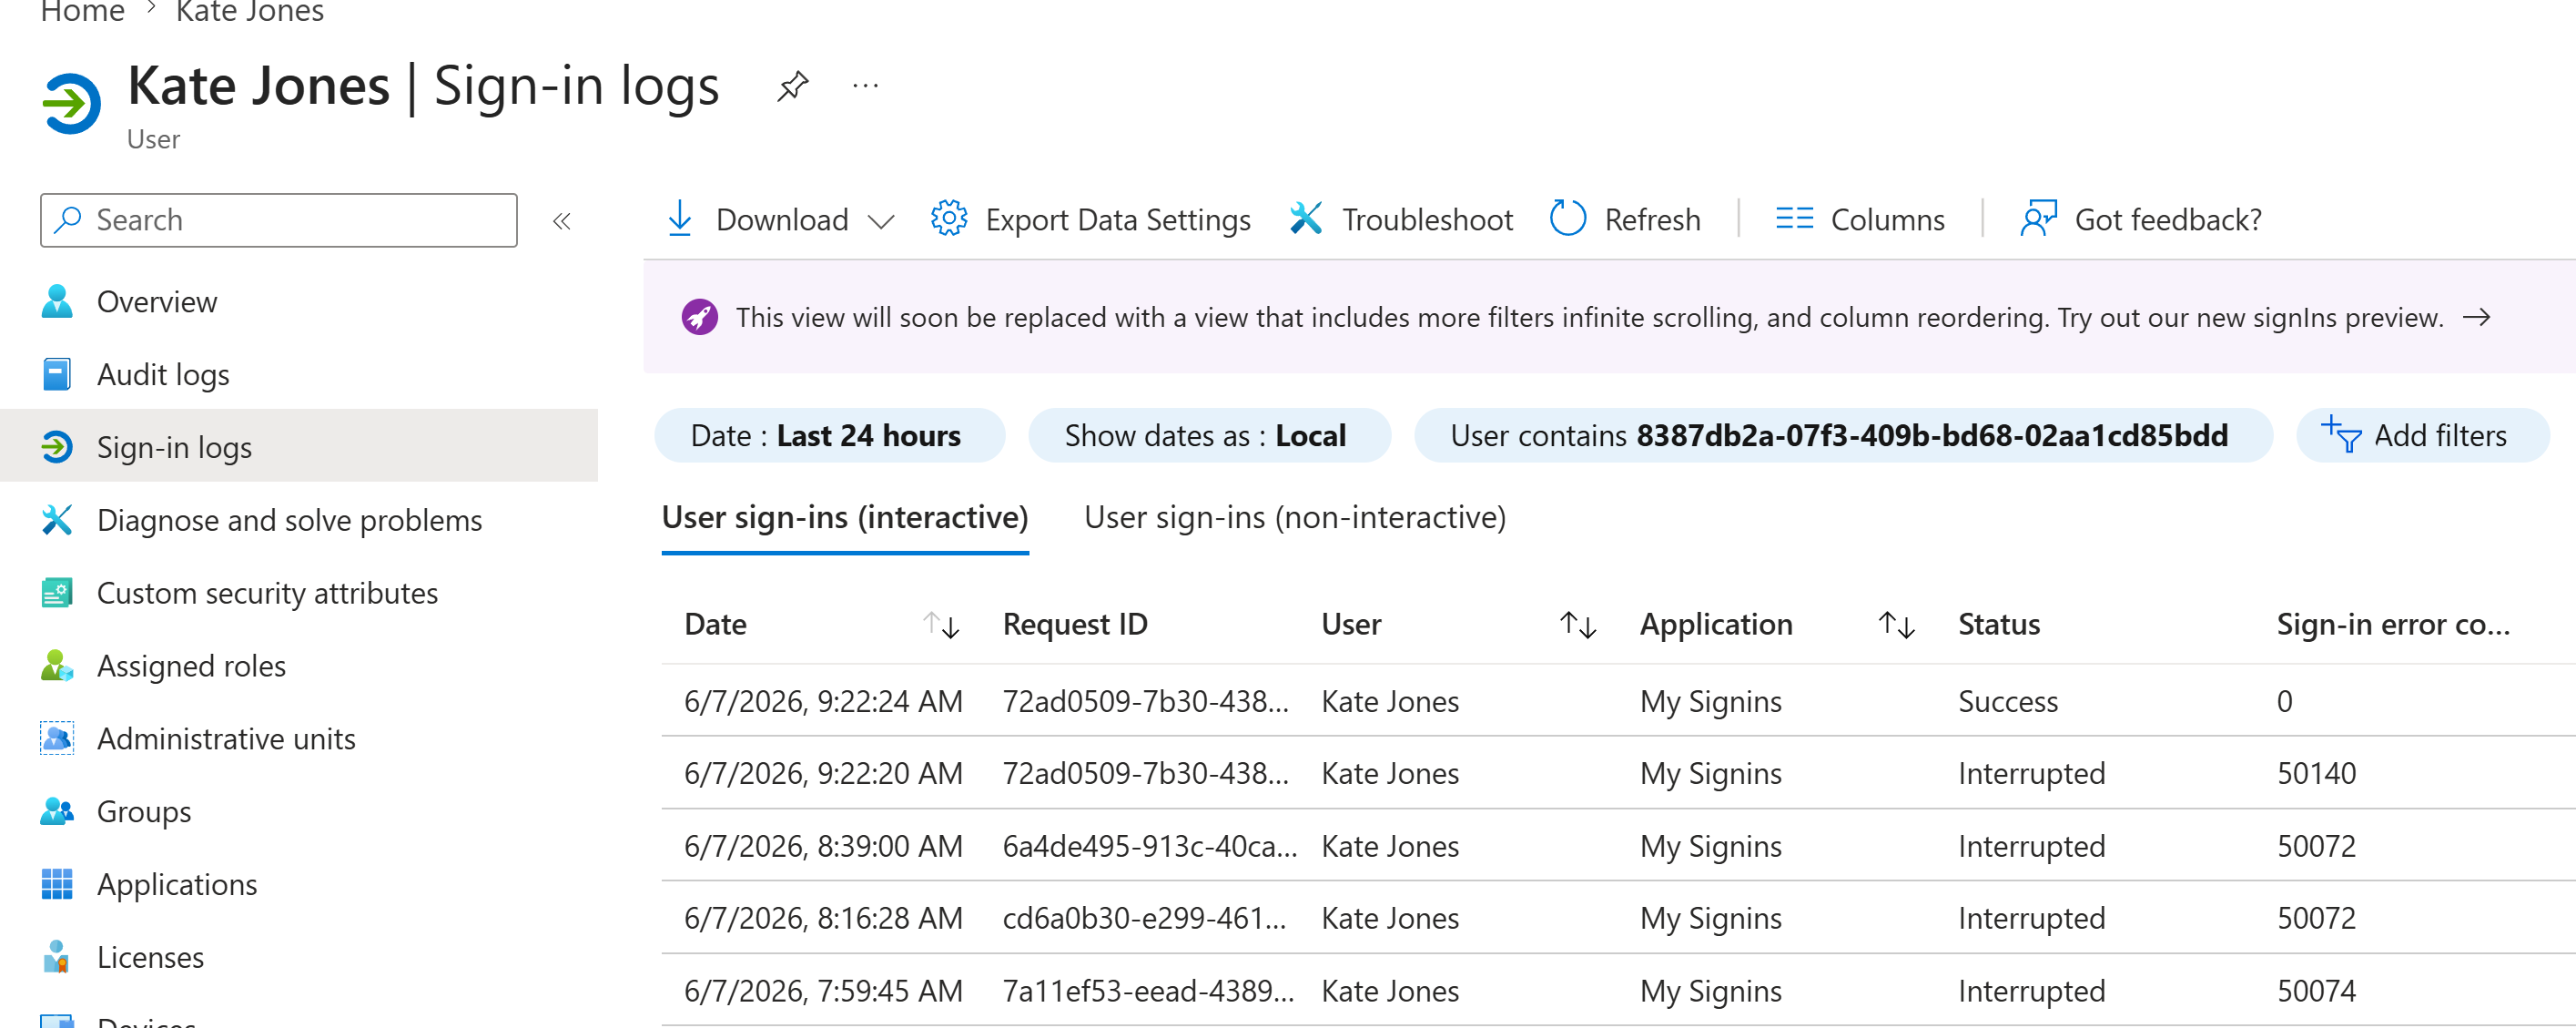Switch to User sign-ins (non-interactive) tab
Screen dimensions: 2576x1028
click(1295, 518)
